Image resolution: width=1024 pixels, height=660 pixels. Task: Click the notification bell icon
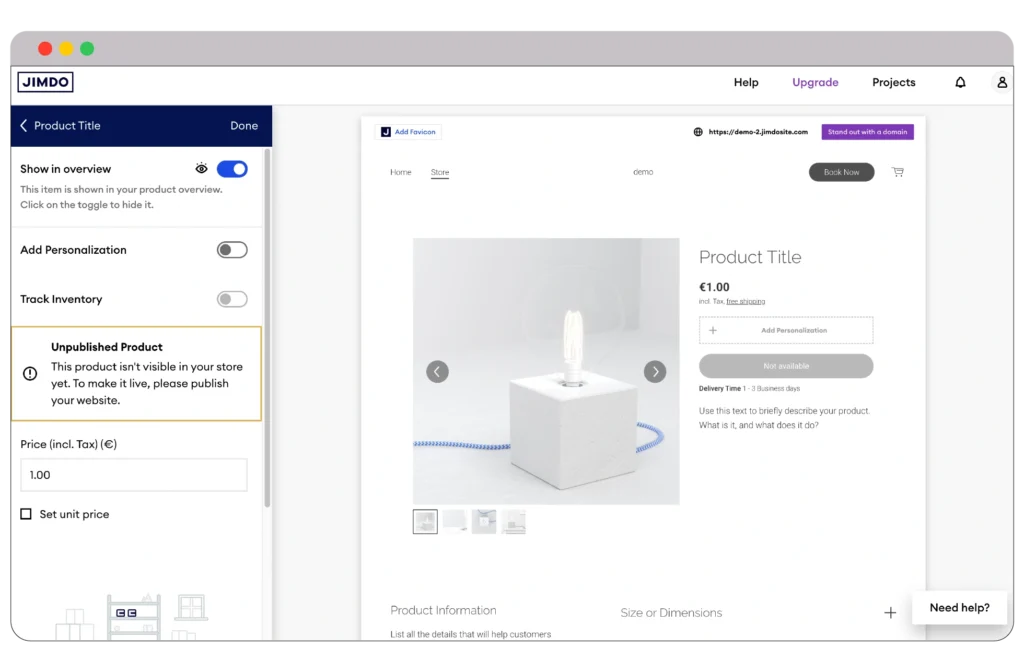point(960,83)
